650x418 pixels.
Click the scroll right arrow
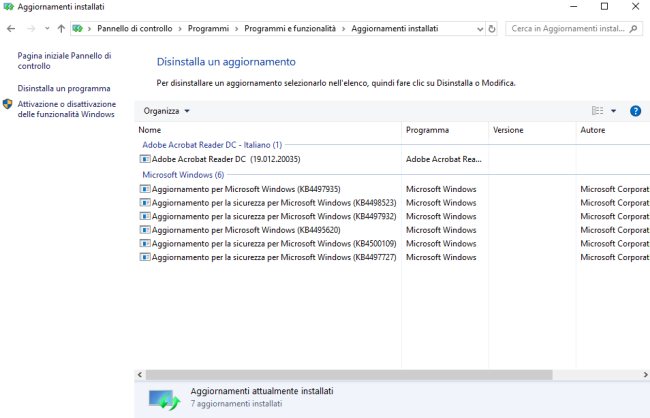(645, 375)
